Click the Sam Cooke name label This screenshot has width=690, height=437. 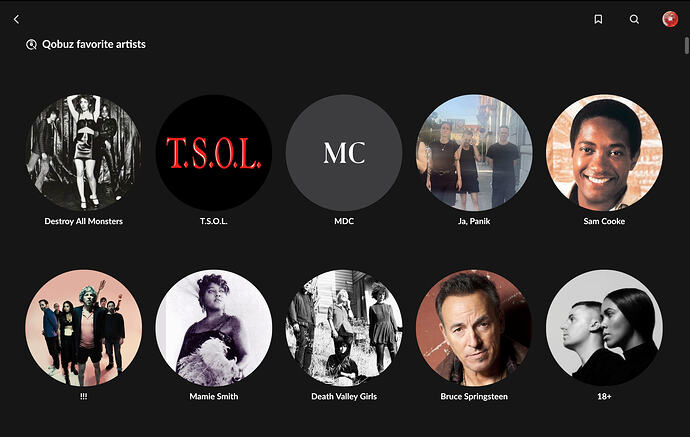(x=604, y=221)
